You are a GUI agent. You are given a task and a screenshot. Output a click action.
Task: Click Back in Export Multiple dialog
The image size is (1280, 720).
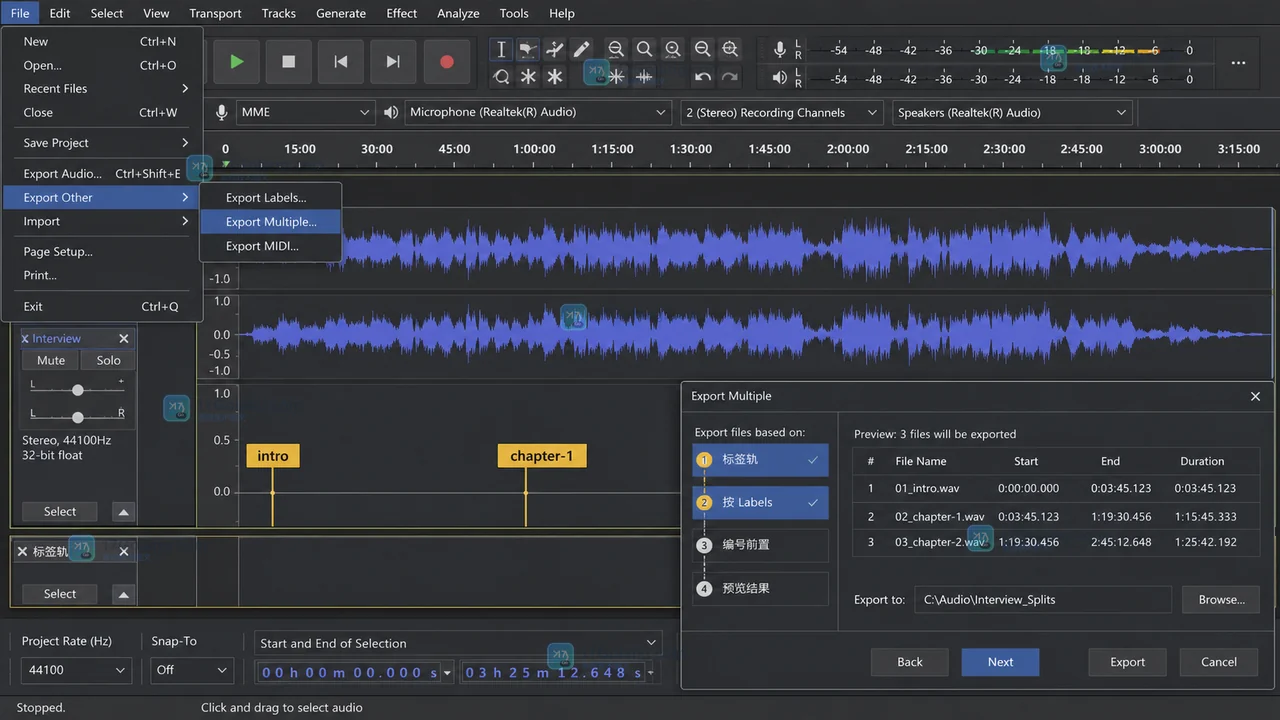[910, 662]
